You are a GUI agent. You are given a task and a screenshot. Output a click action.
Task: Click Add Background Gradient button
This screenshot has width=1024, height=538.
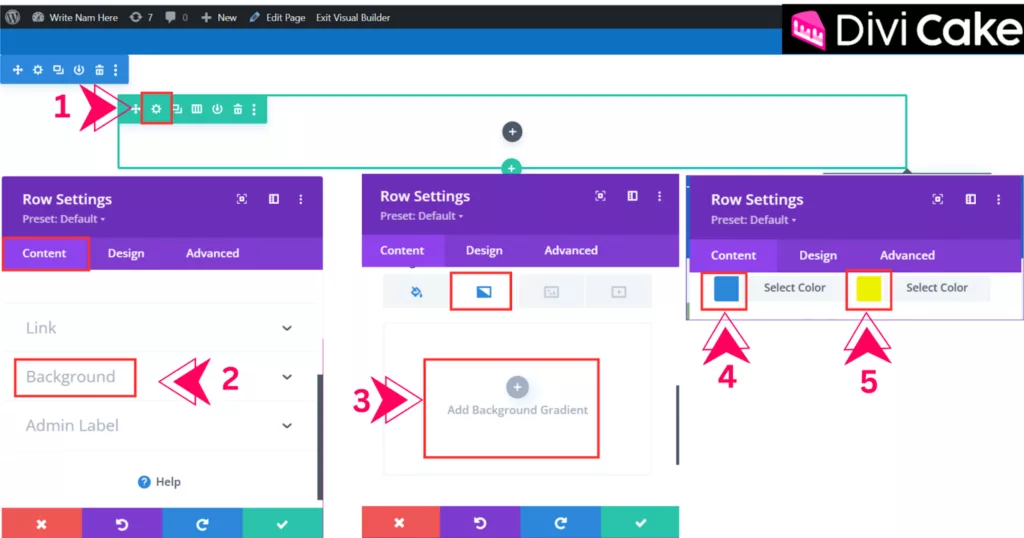coord(517,396)
